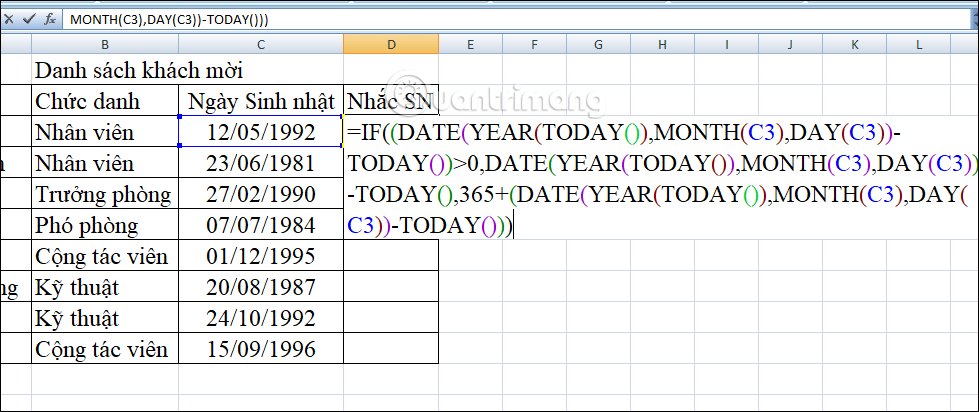Select the highlighted column D header

click(x=390, y=45)
